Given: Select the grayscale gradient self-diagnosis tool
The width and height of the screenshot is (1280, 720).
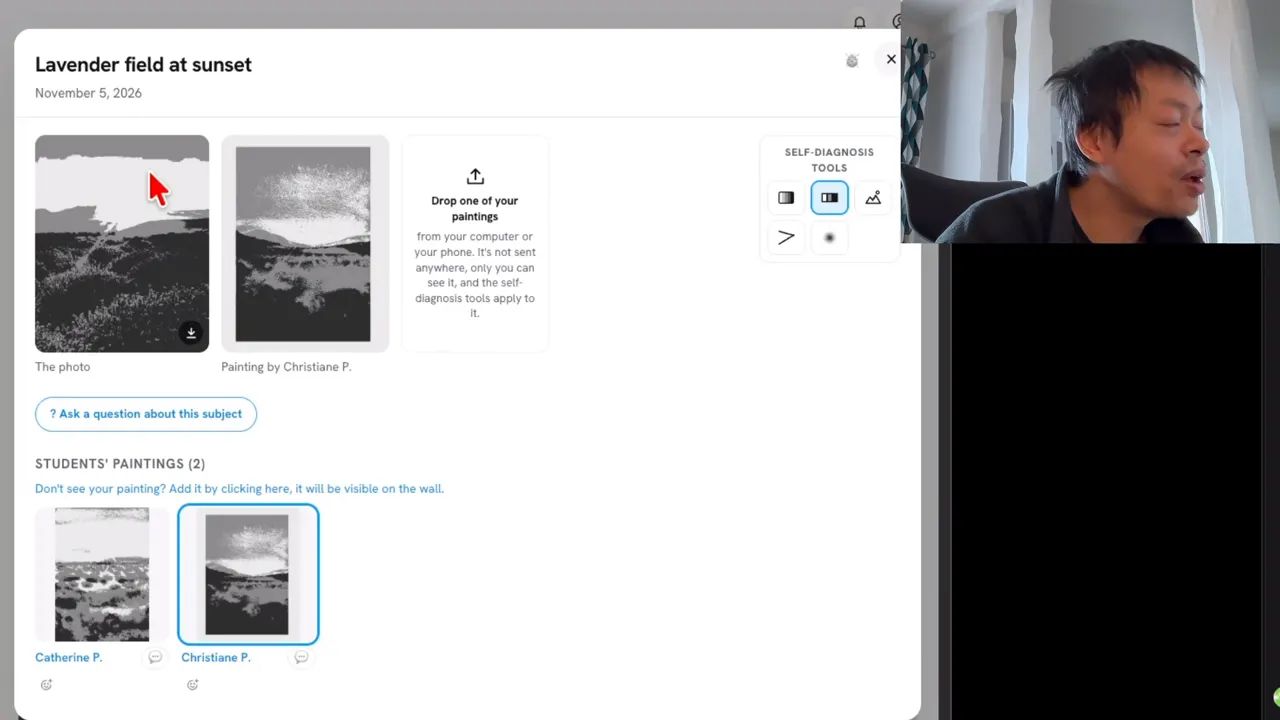Looking at the screenshot, I should coord(786,198).
